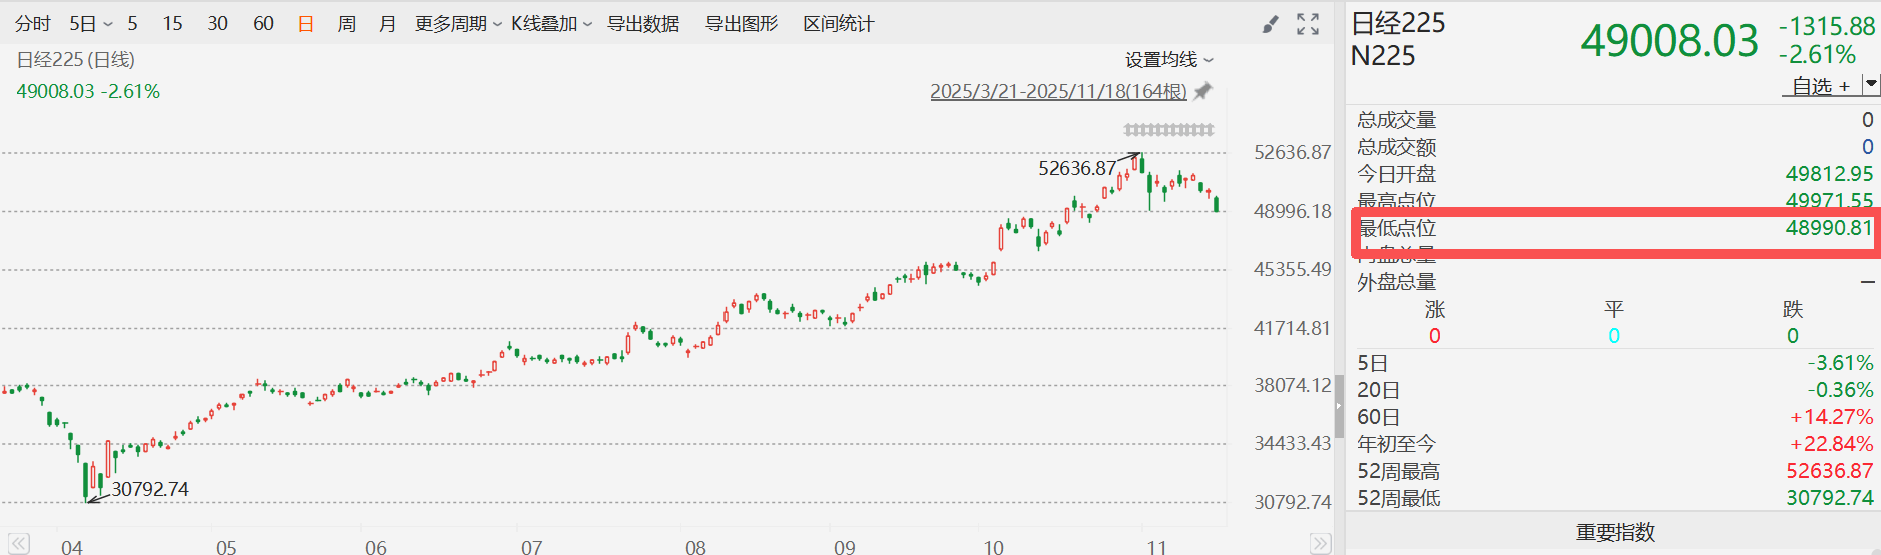
Task: Click 导出图形 to export chart image
Action: [741, 23]
